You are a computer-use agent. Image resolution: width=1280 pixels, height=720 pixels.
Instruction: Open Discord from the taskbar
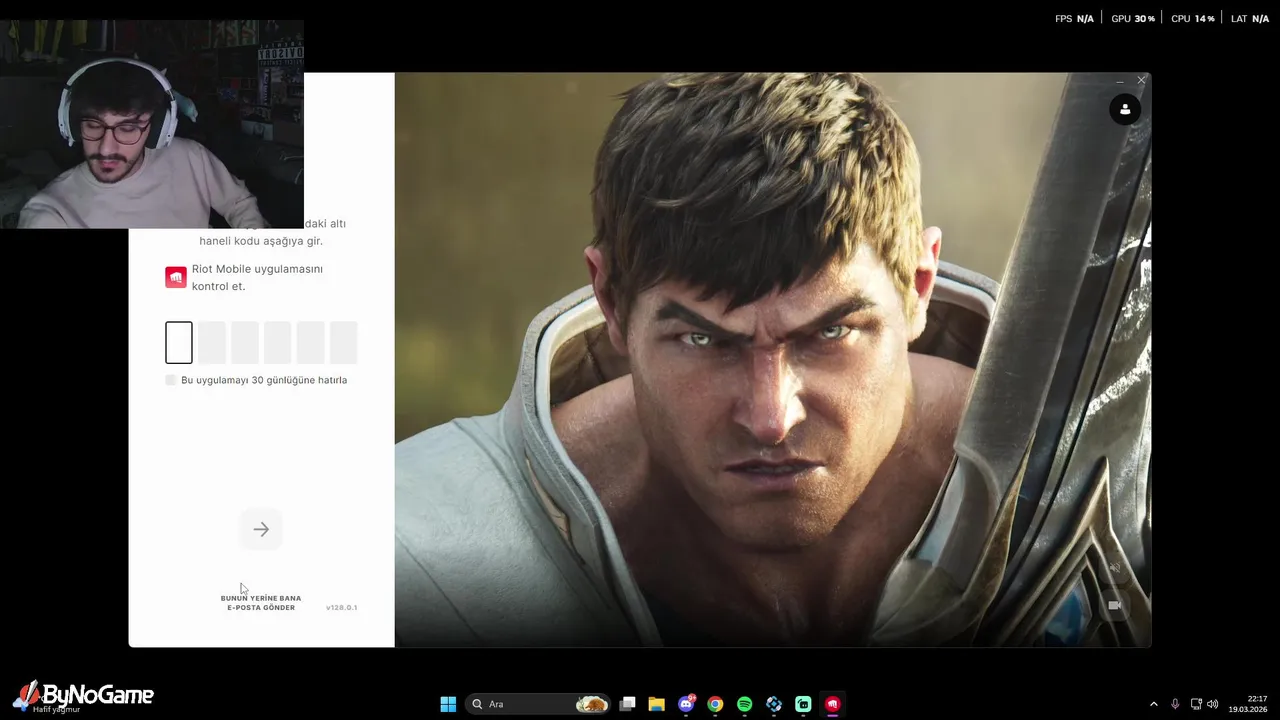point(686,704)
